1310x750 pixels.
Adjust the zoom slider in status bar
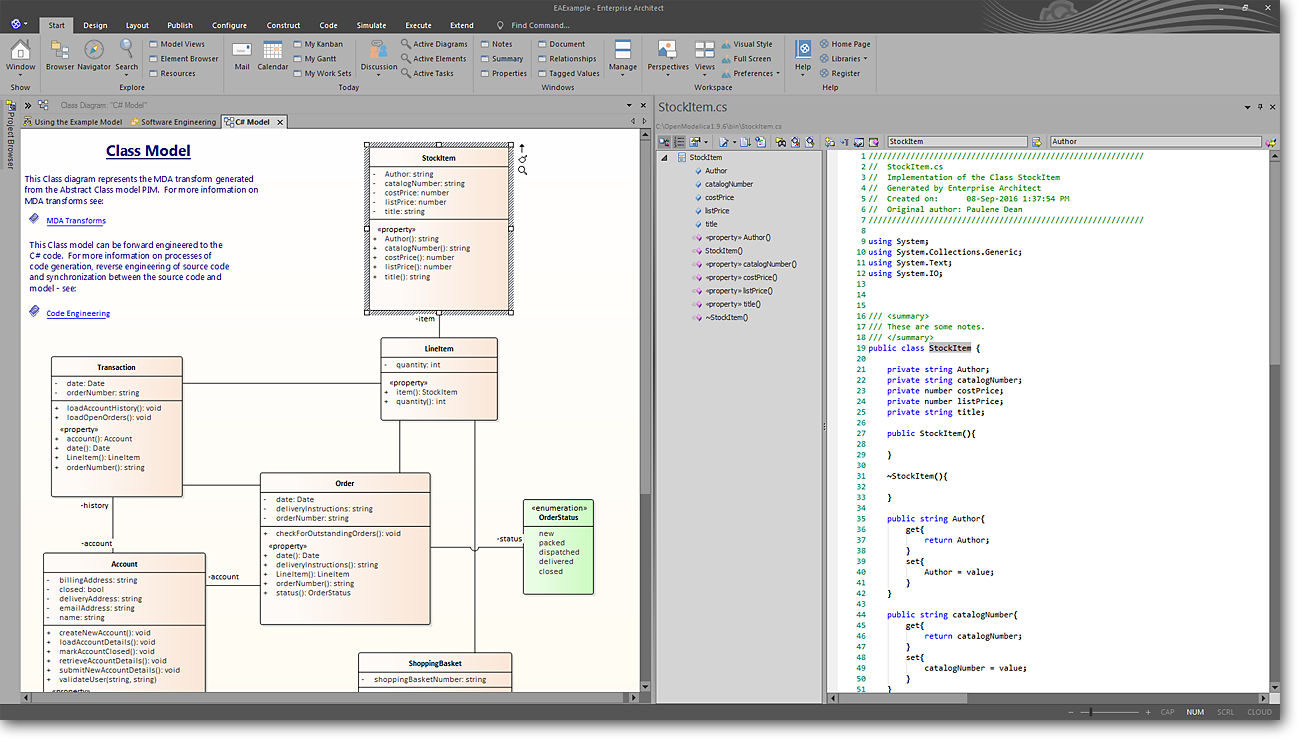tap(1091, 712)
